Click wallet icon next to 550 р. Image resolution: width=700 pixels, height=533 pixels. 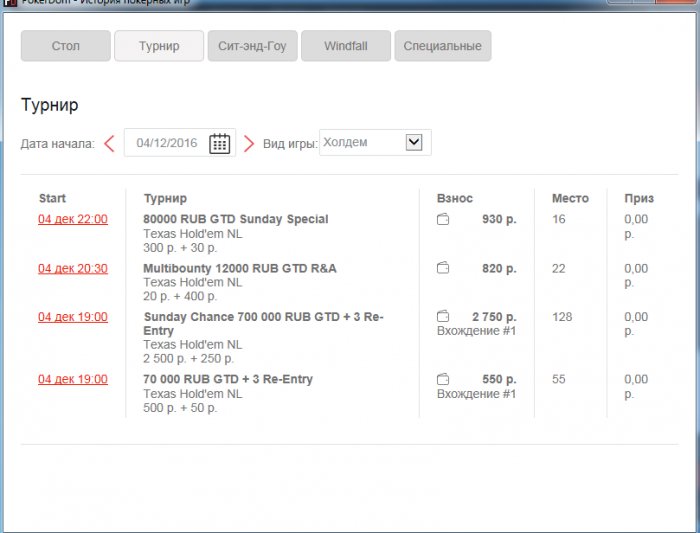[443, 379]
